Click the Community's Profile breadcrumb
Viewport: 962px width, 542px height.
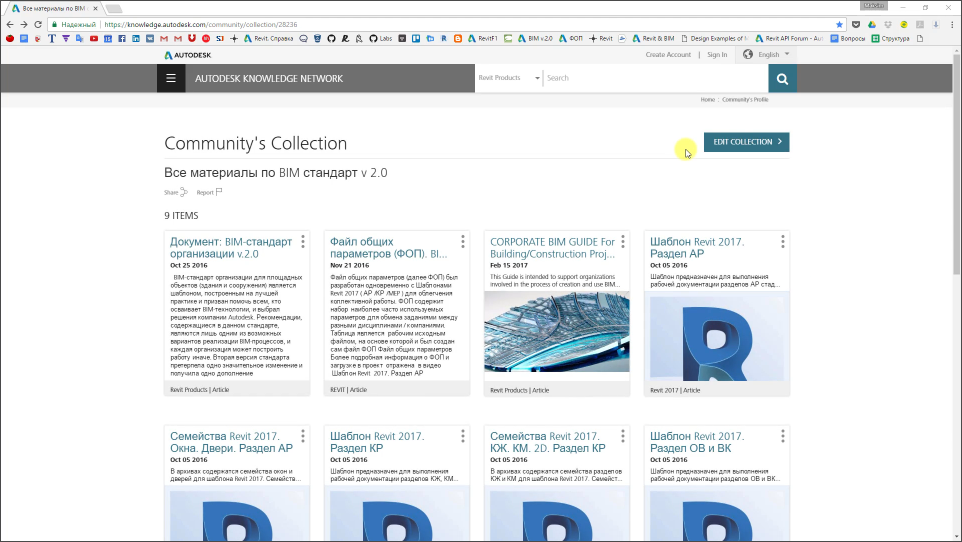[x=745, y=99]
